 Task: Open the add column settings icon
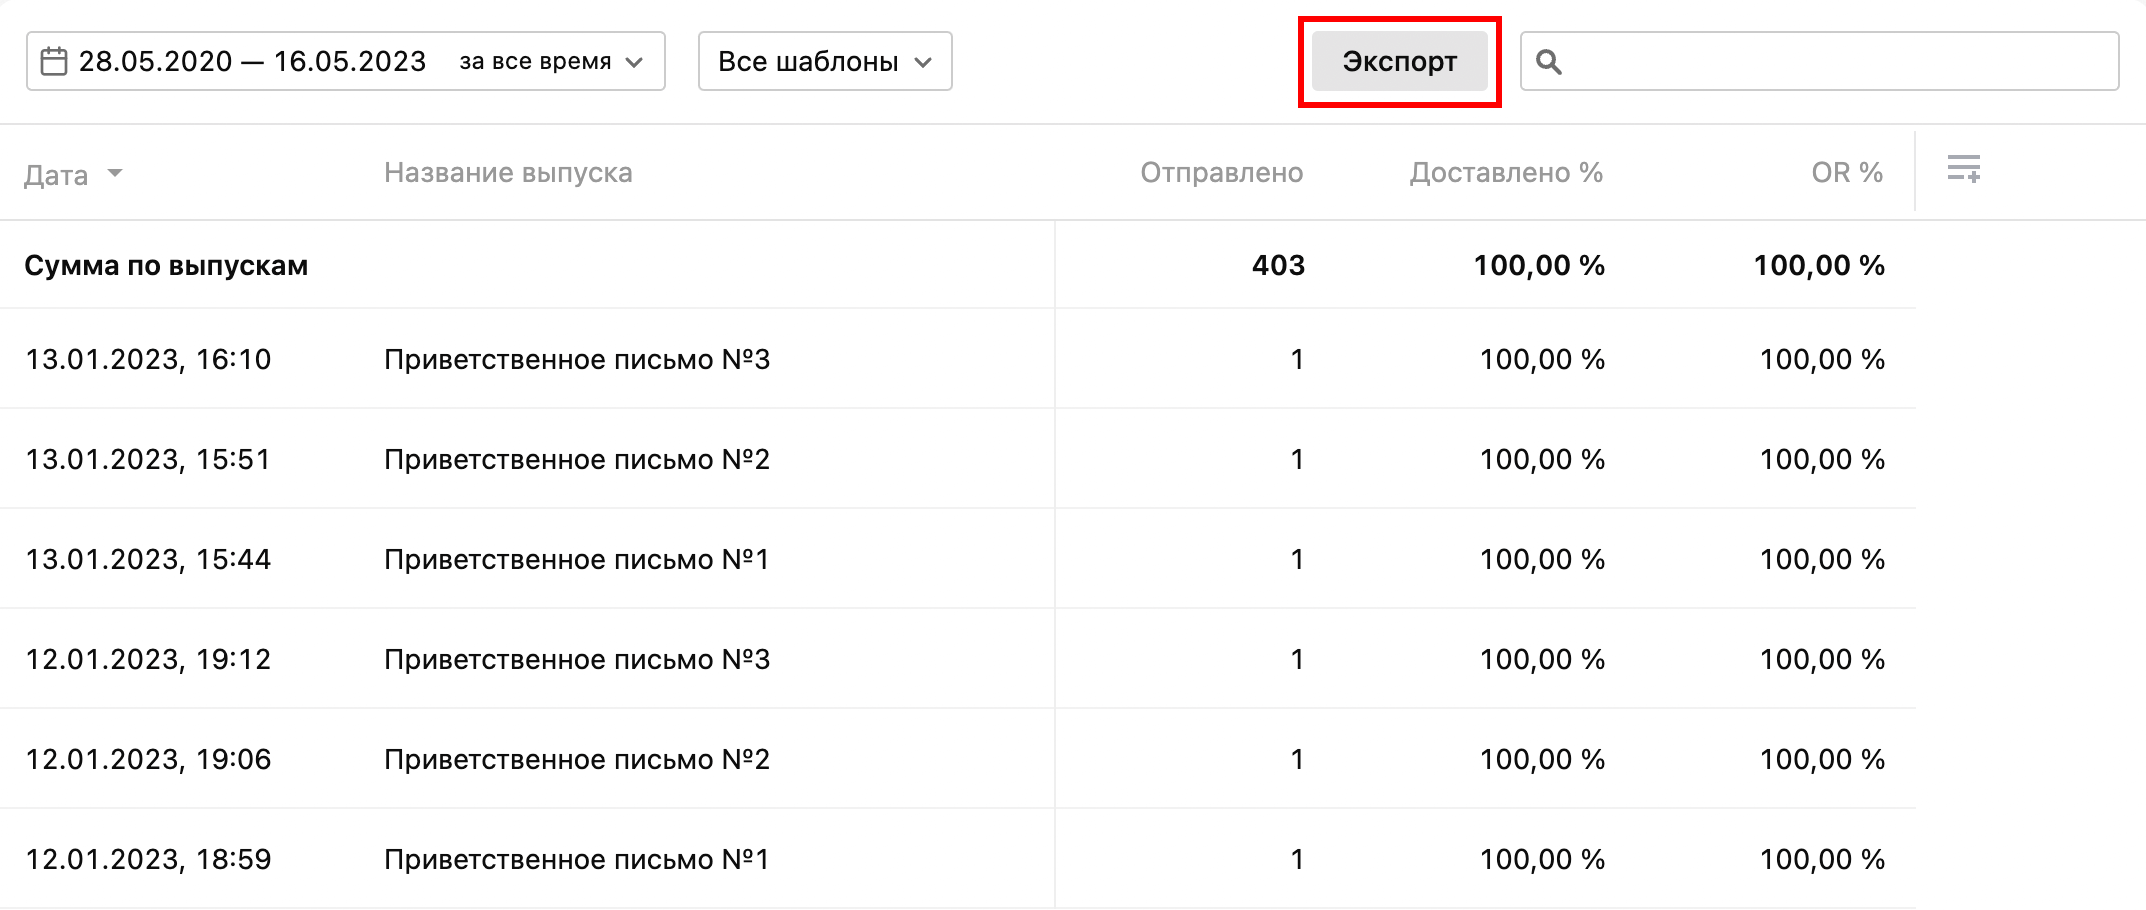tap(1963, 171)
